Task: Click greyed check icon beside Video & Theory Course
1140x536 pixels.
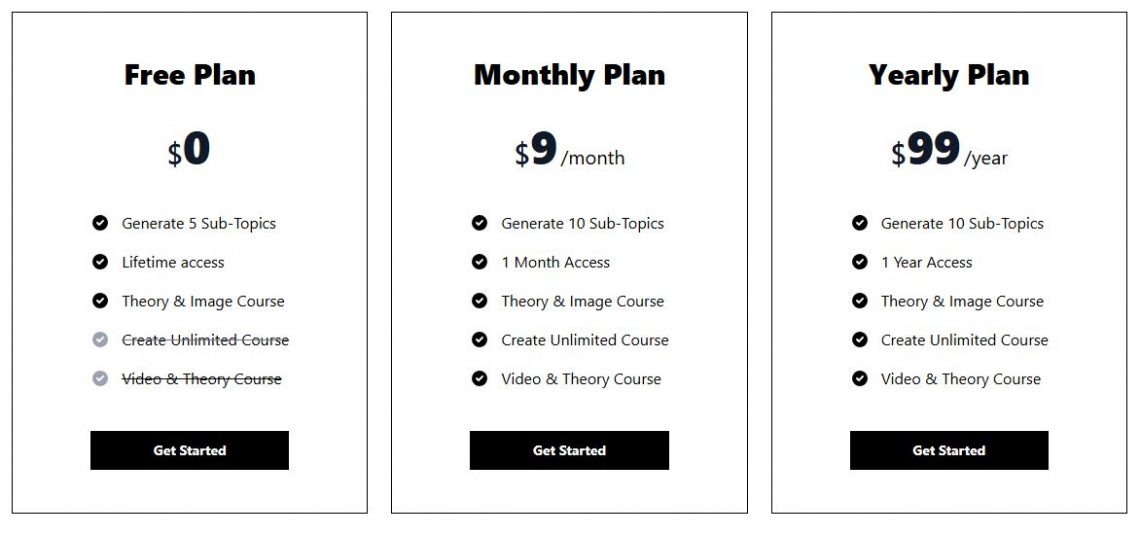Action: pos(100,379)
